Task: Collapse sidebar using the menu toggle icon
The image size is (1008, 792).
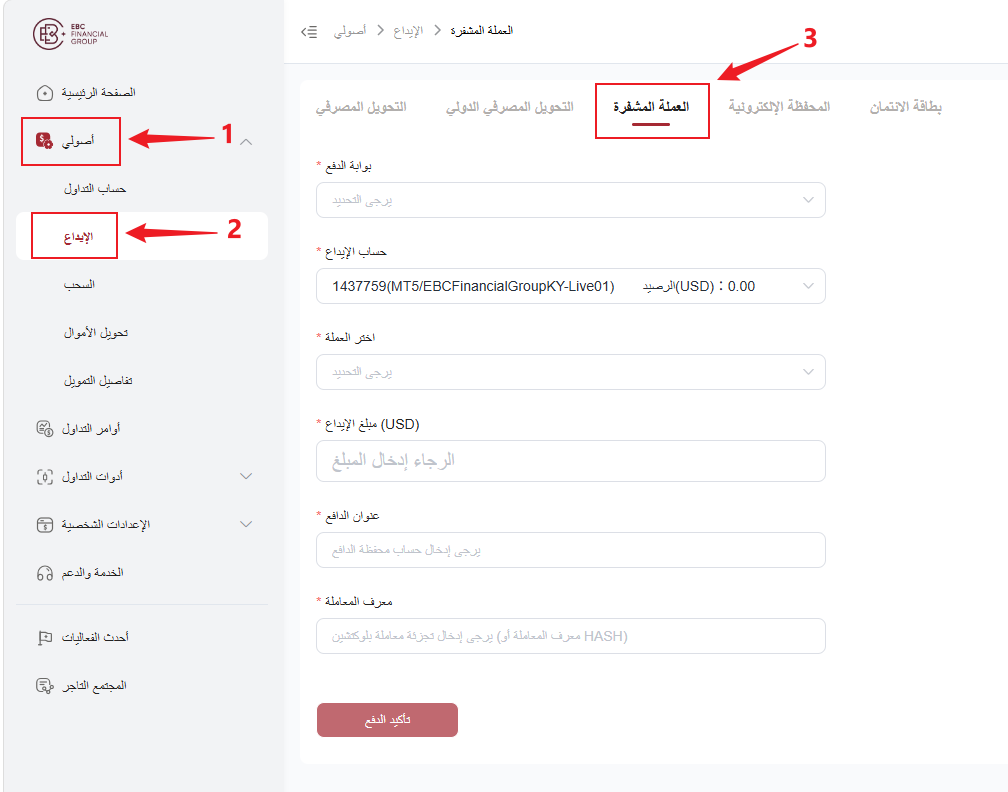Action: pos(309,32)
